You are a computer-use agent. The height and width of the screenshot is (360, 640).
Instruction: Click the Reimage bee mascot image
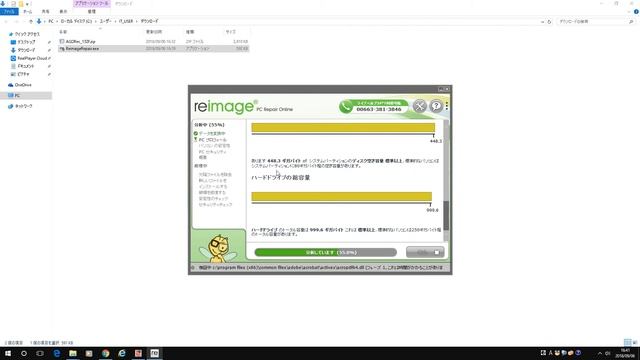(x=219, y=247)
